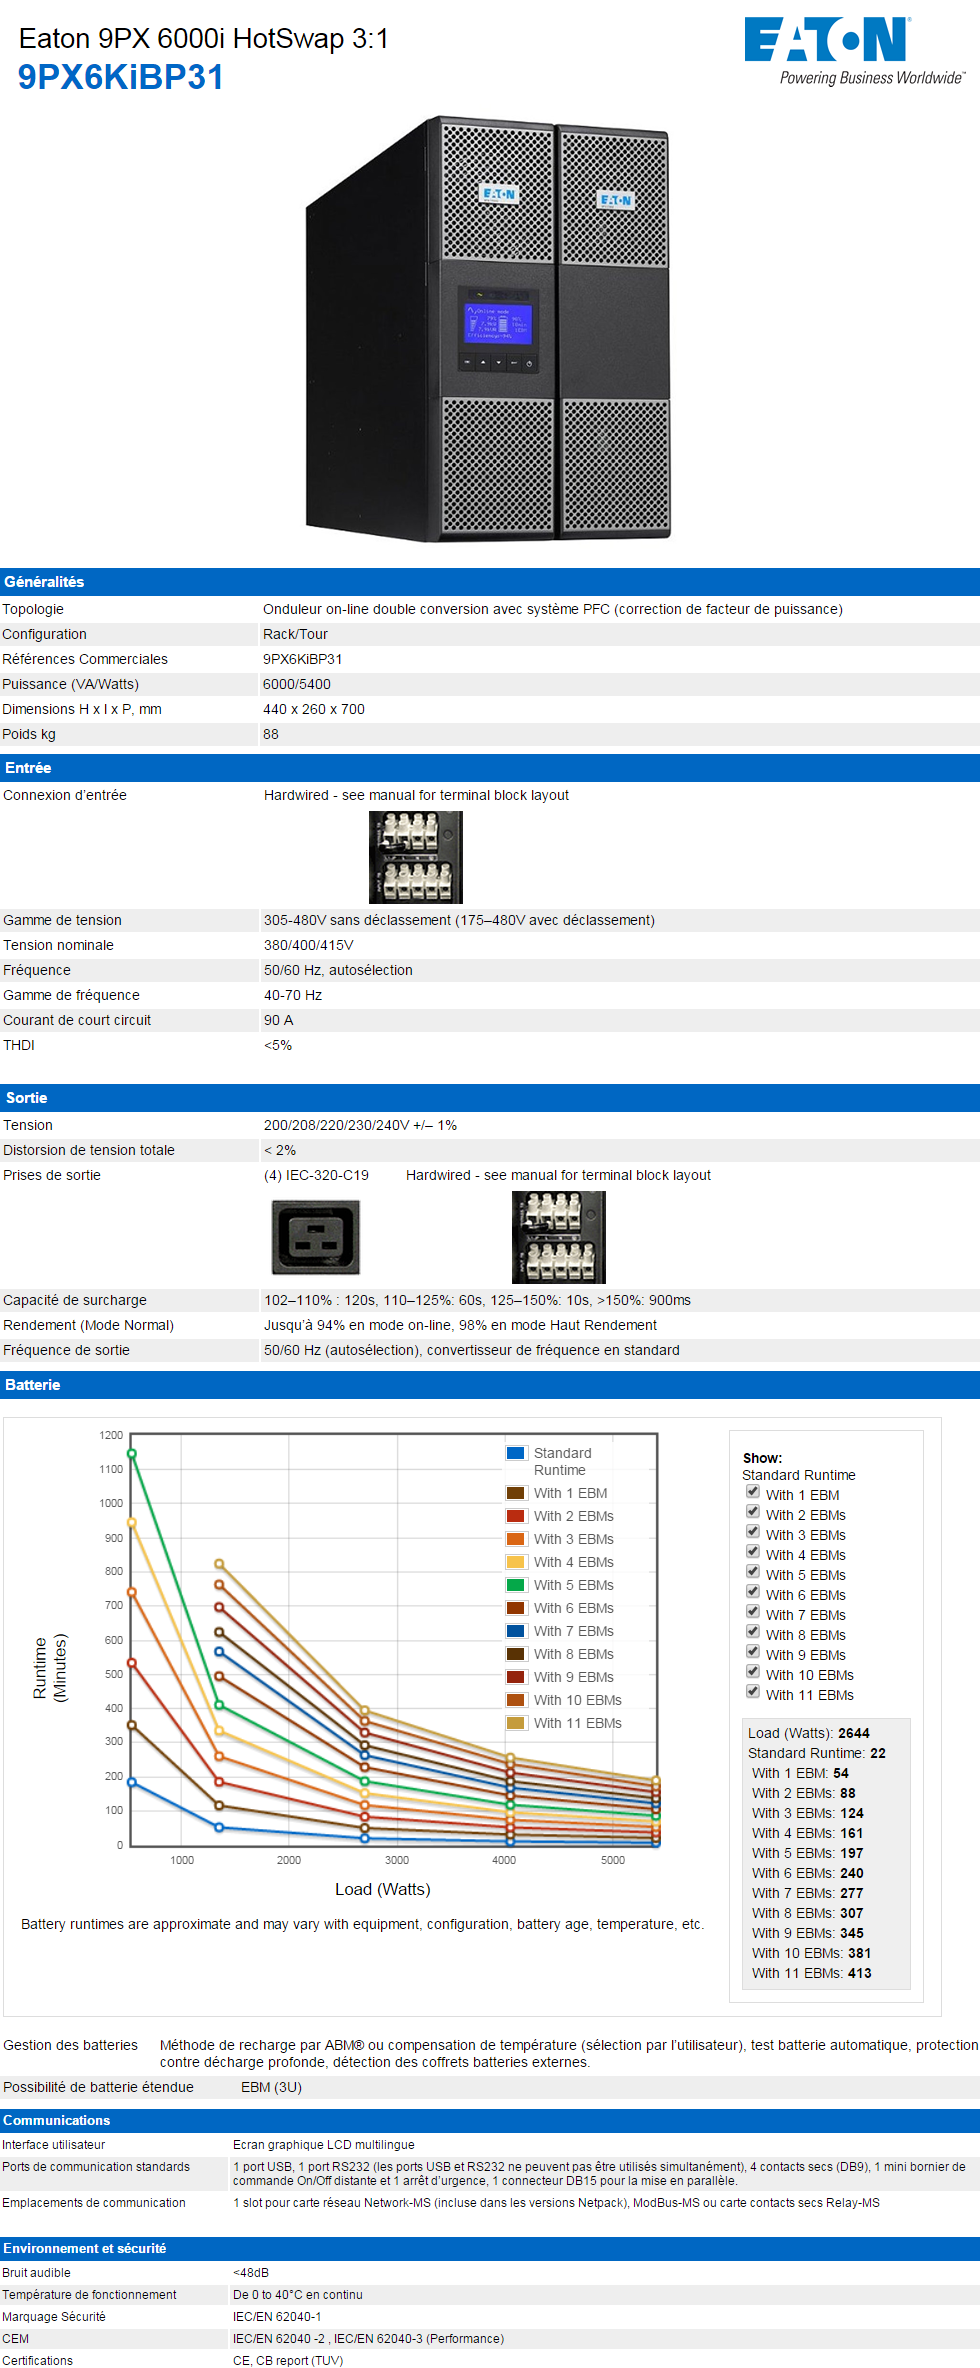Toggle the With 11 EBMs checkbox
Viewport: 980px width, 2368px height.
coord(753,1692)
